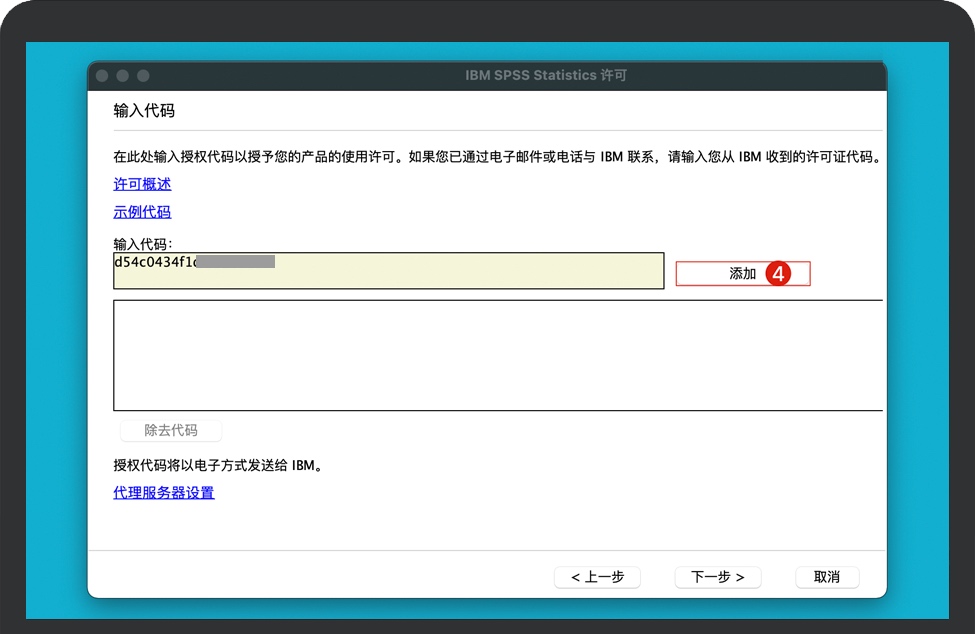975x634 pixels.
Task: Open the 代理服务器设置 link
Action: pyautogui.click(x=164, y=492)
